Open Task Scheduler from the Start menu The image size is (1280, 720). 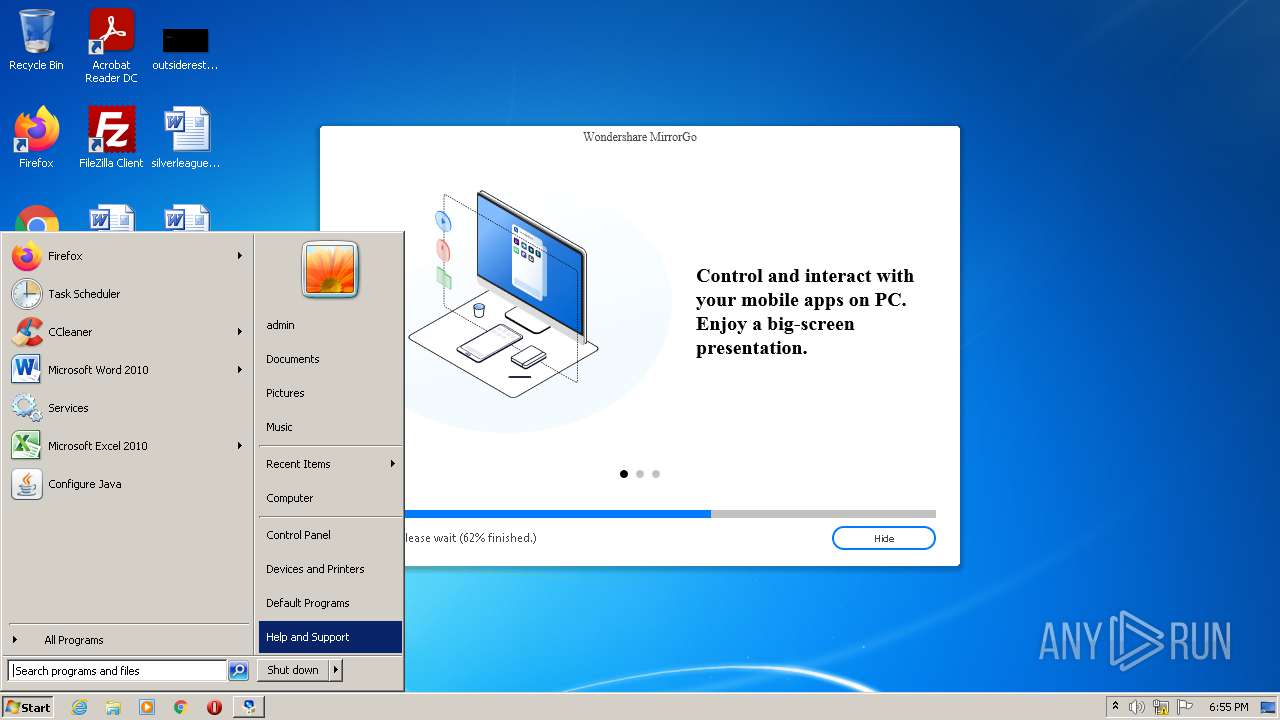point(127,294)
